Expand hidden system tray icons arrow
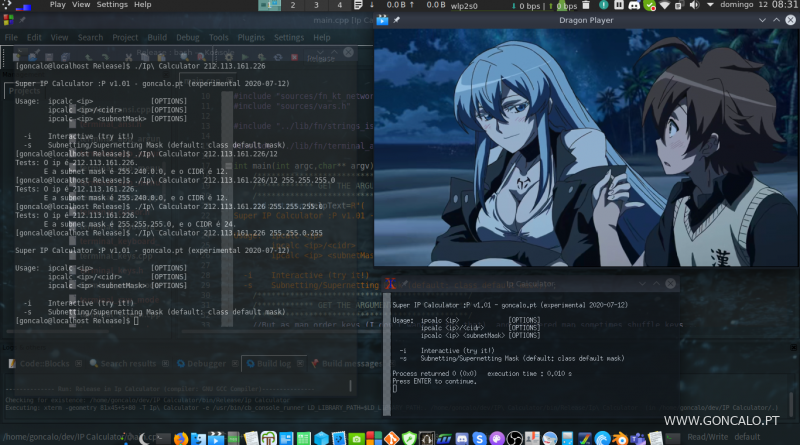Viewport: 800px width, 445px height. [x=710, y=5]
